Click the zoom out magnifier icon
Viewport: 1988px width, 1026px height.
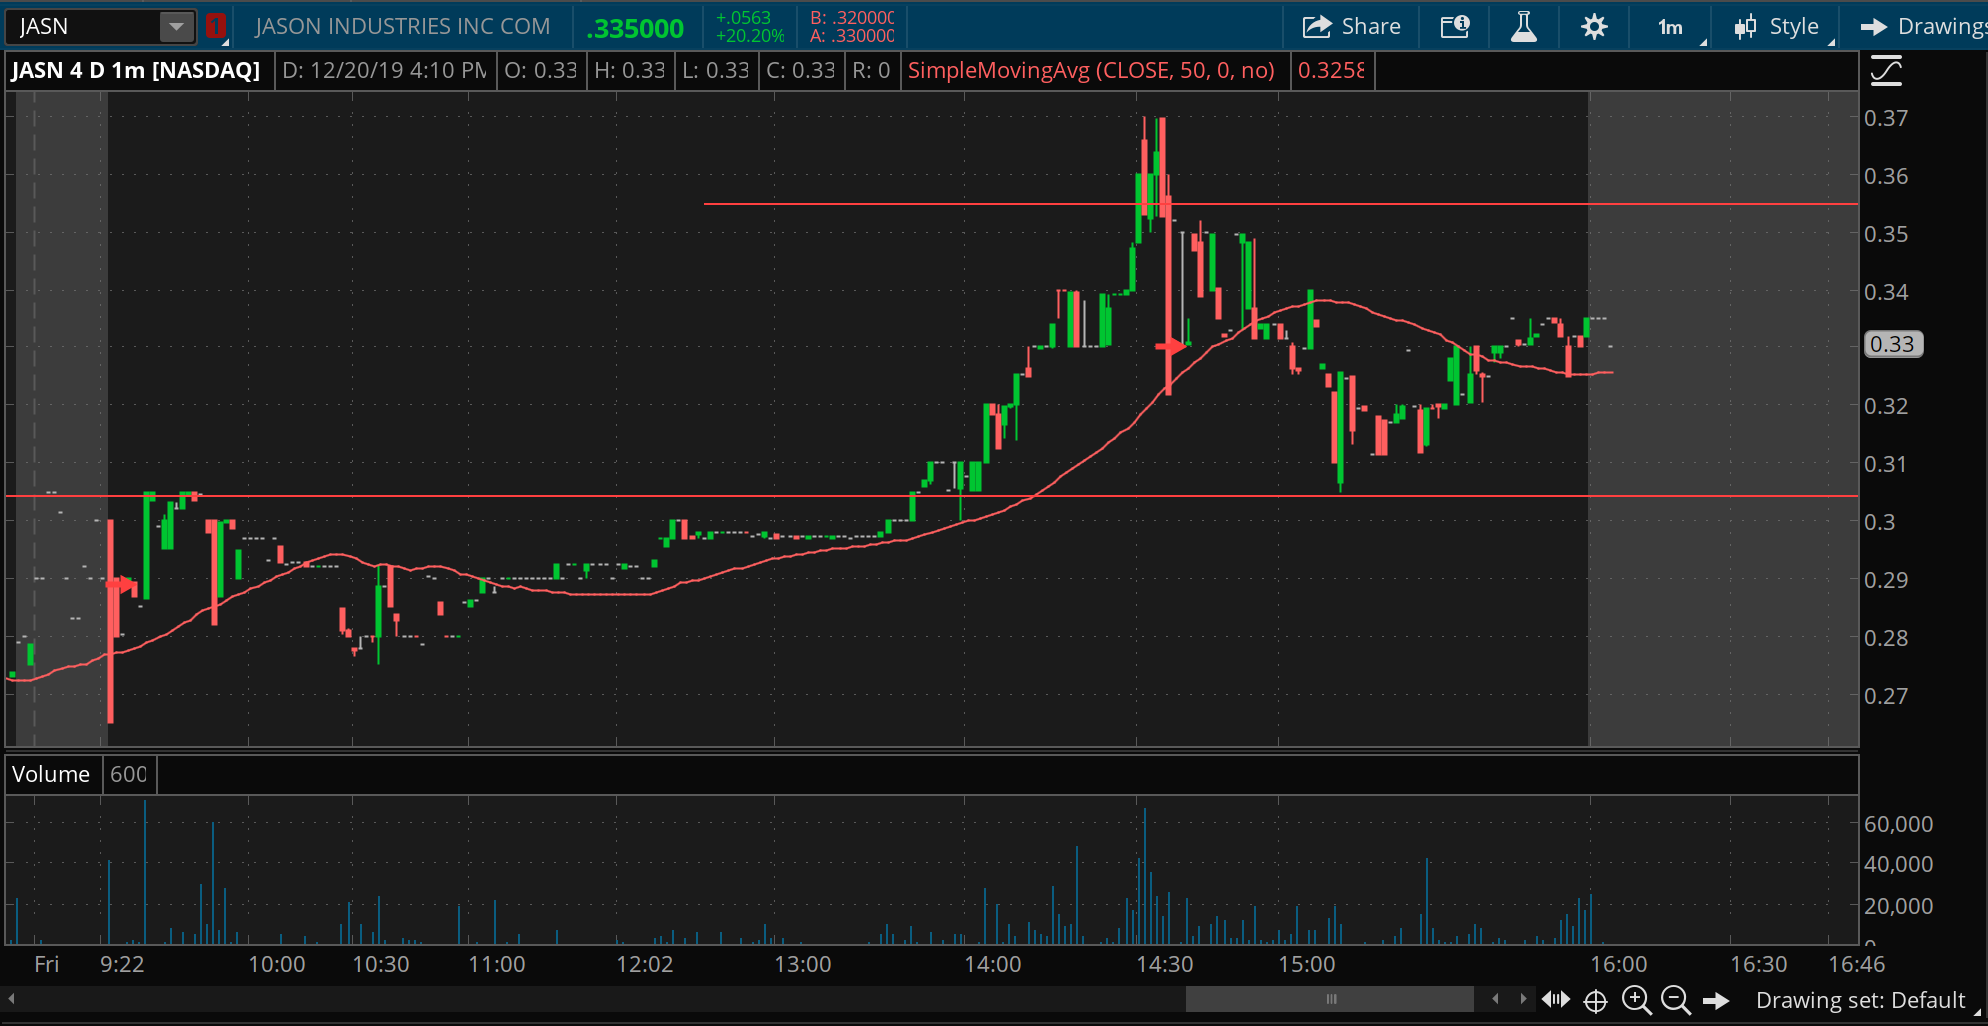click(1676, 1000)
